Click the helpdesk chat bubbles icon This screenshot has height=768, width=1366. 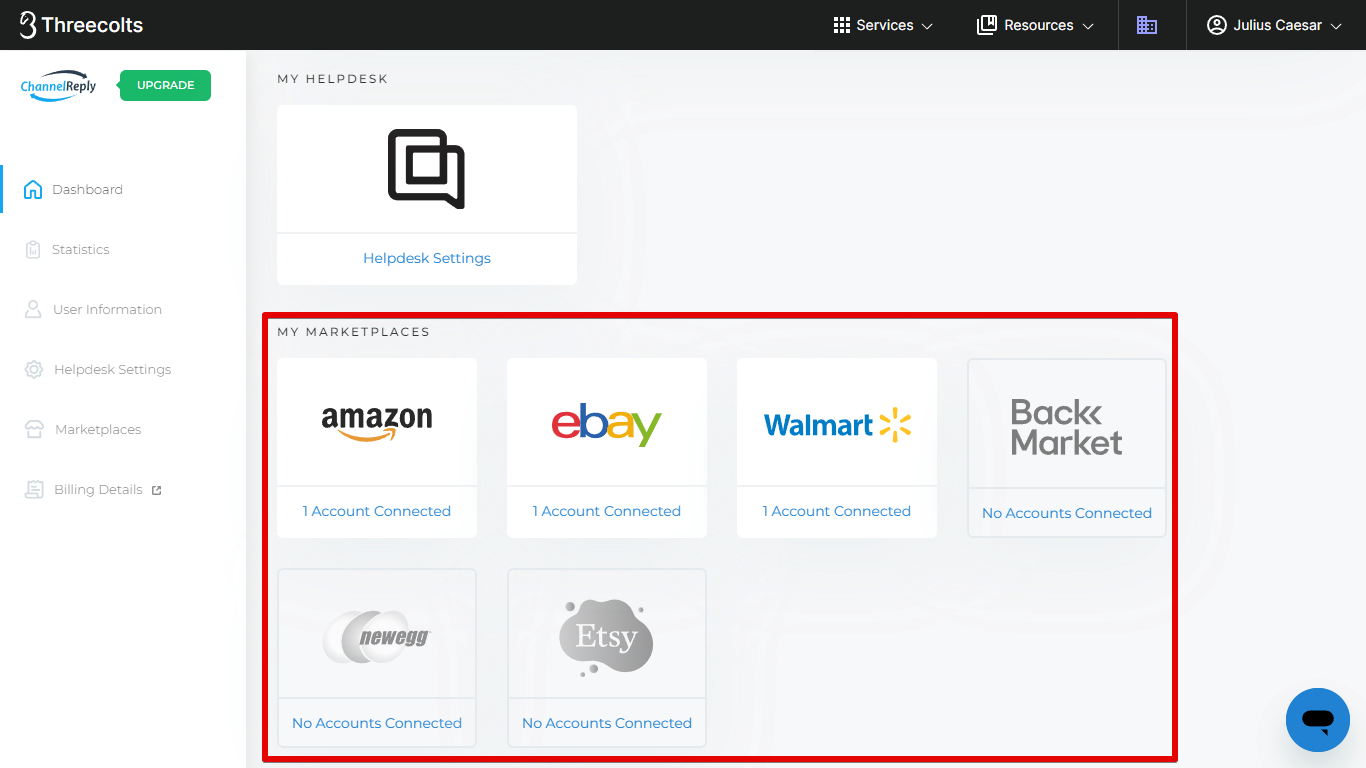(x=427, y=168)
